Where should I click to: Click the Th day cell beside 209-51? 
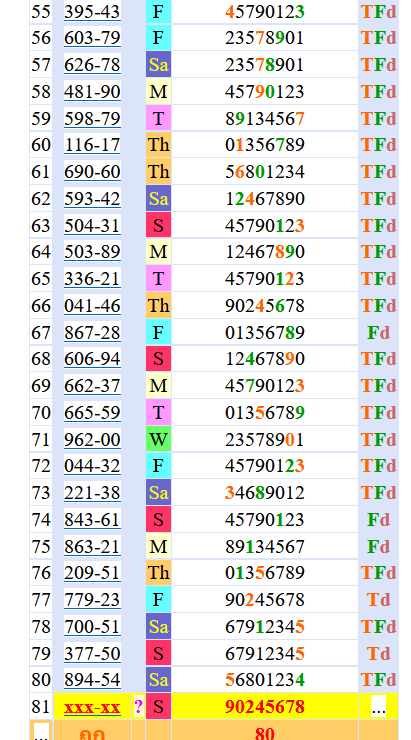(x=158, y=573)
